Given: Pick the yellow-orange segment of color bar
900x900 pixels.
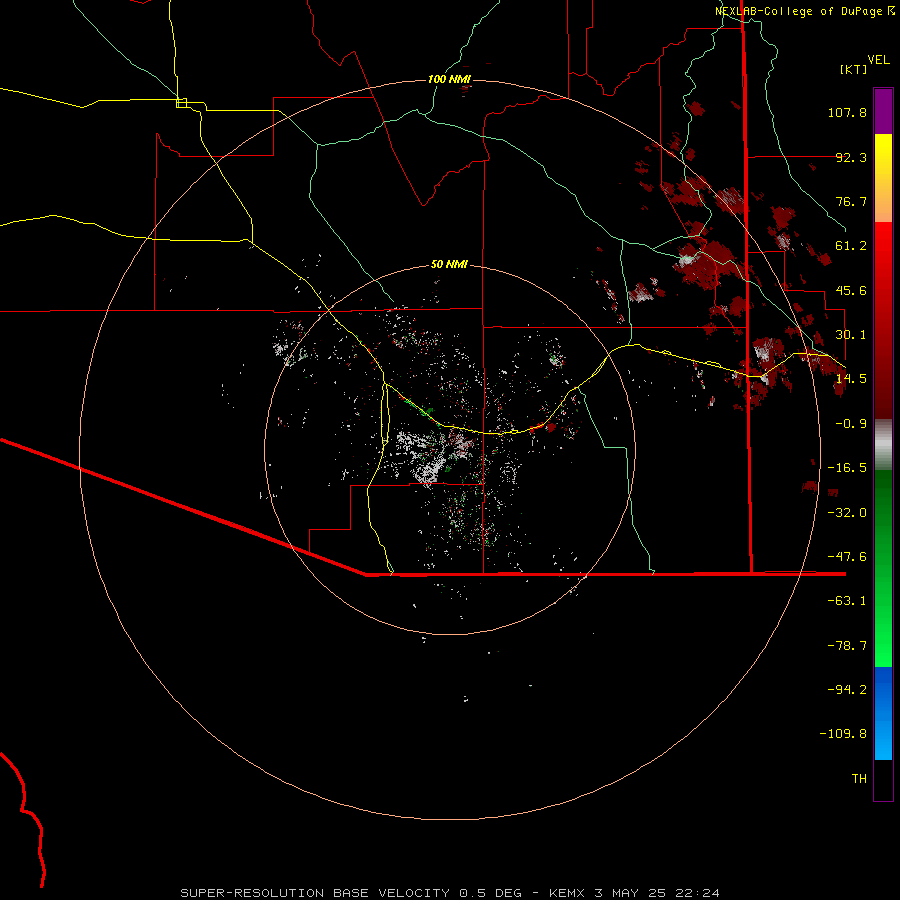Looking at the screenshot, I should coord(883,178).
